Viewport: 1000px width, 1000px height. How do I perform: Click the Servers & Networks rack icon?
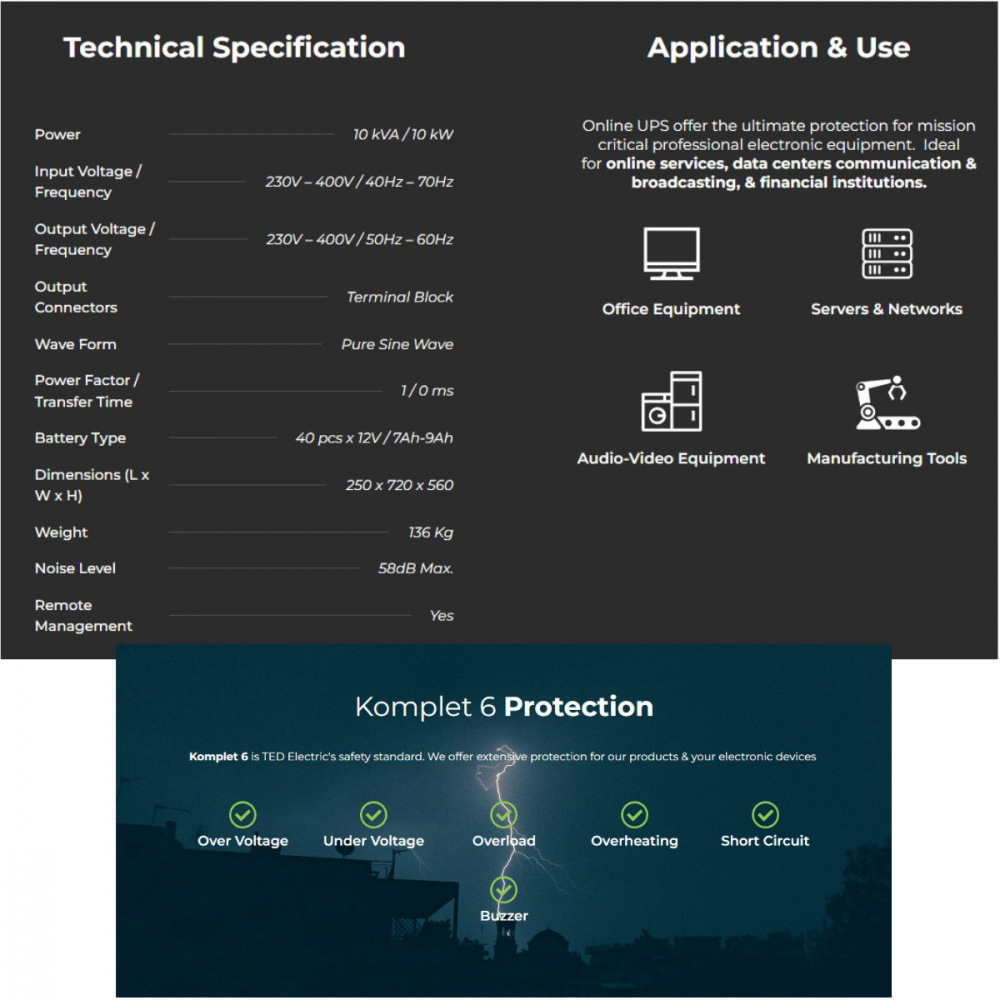tap(887, 254)
